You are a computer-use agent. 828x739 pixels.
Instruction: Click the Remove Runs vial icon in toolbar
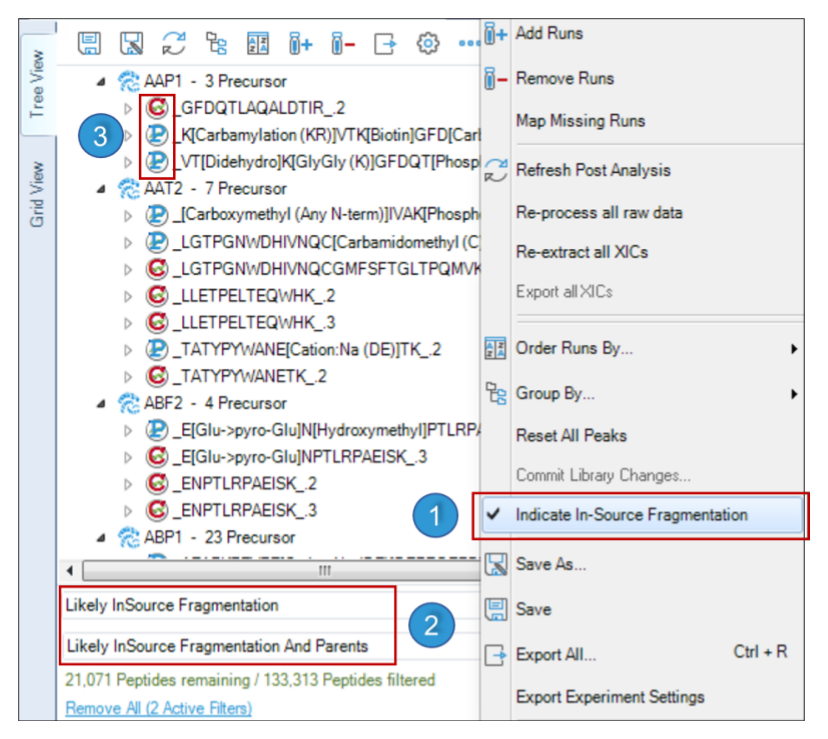343,43
